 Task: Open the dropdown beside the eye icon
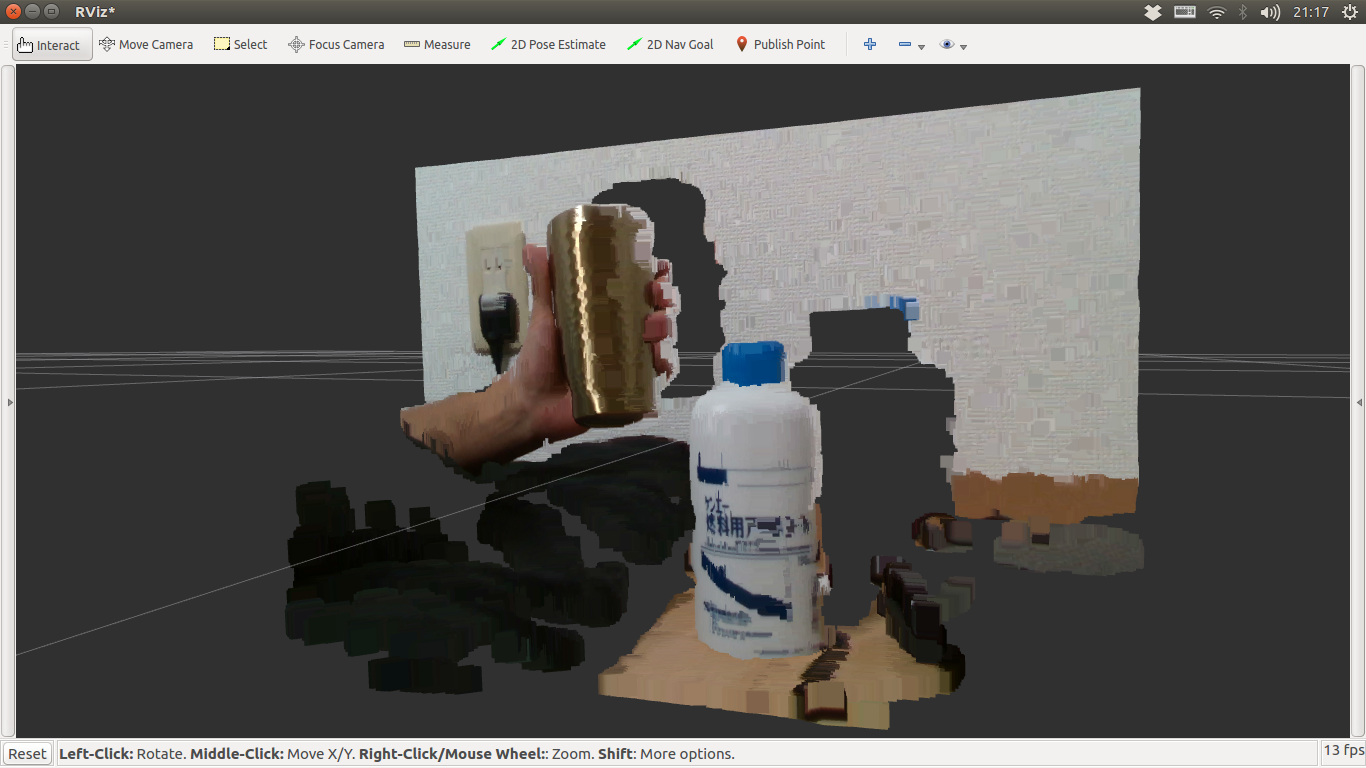click(x=963, y=47)
